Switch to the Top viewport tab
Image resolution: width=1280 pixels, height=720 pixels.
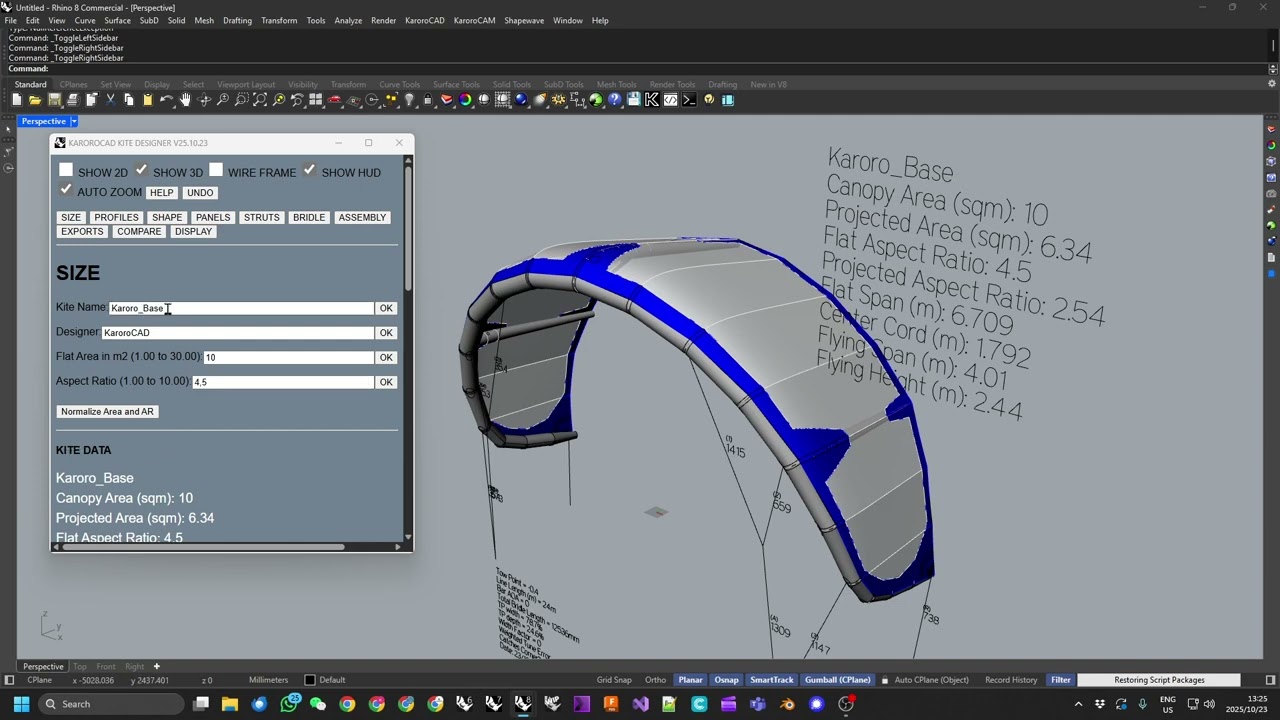coord(80,666)
